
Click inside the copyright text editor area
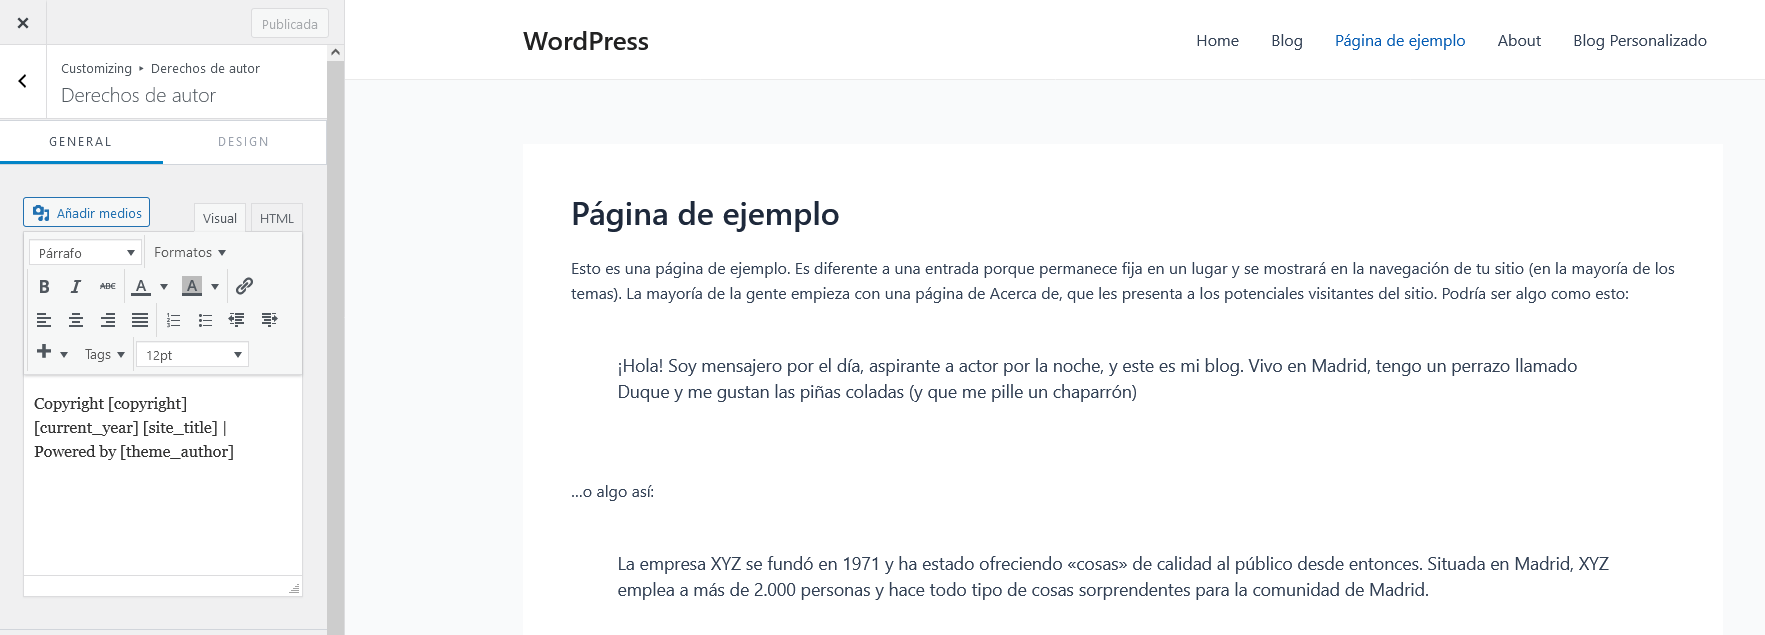tap(162, 500)
